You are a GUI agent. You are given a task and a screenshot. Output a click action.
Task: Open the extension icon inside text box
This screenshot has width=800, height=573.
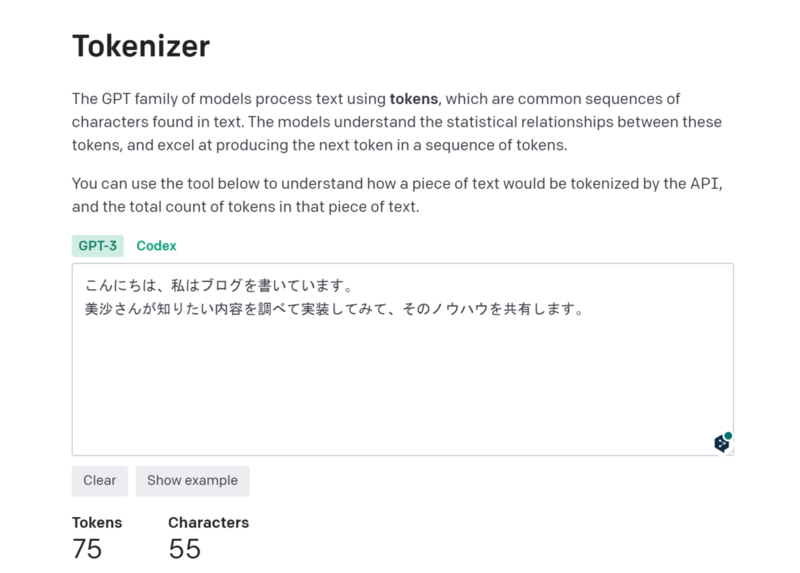tap(722, 442)
